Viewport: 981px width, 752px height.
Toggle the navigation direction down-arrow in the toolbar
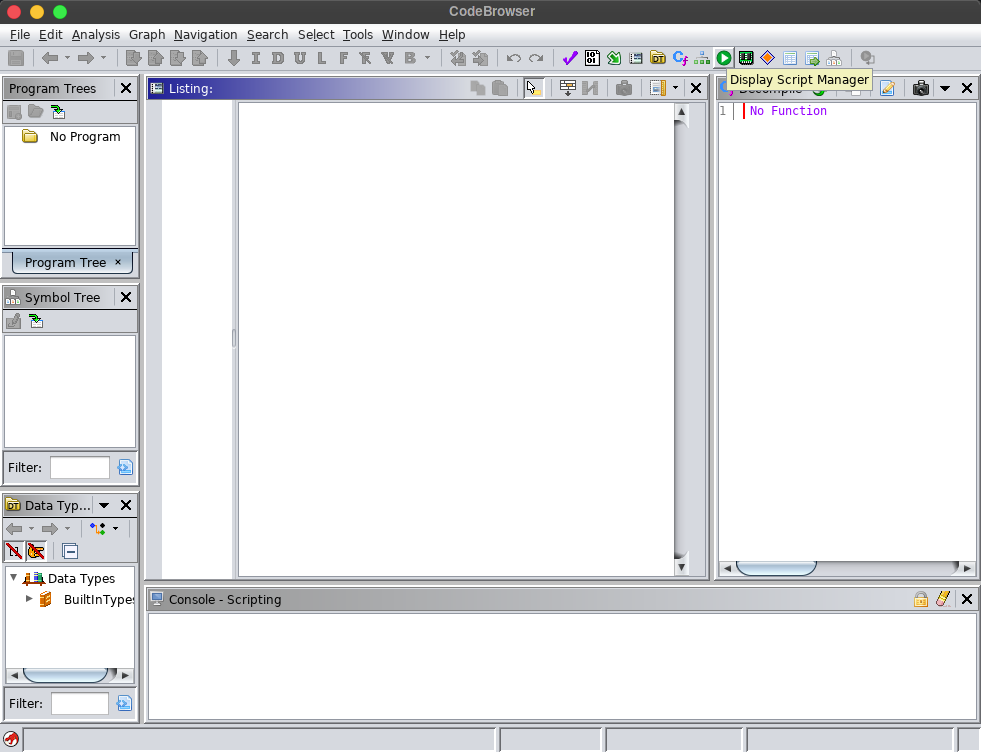click(234, 58)
